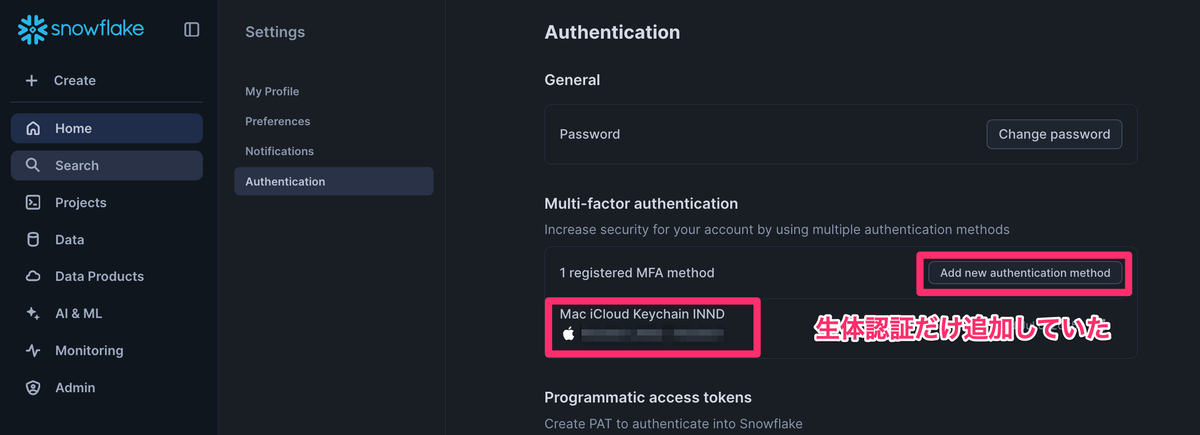Click the plus icon beside Create

32,80
